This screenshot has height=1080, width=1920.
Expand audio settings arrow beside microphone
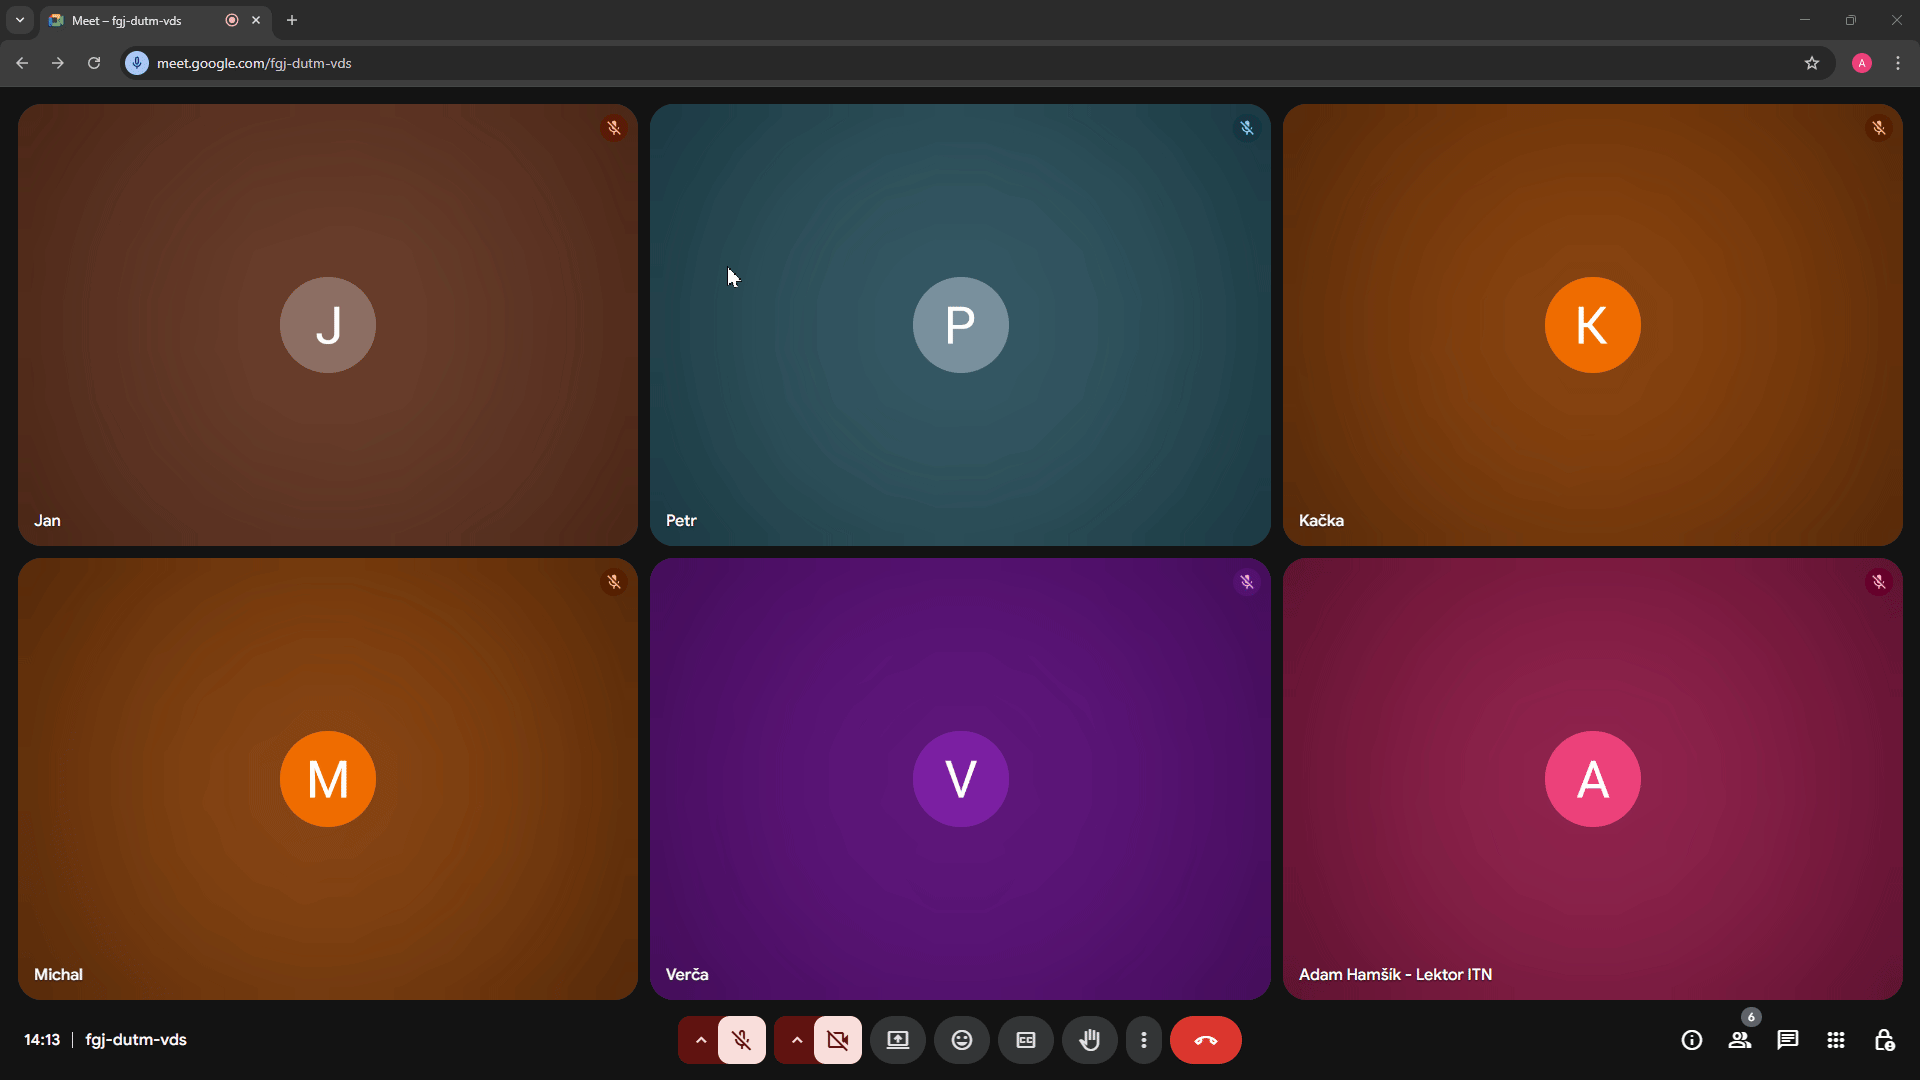click(x=700, y=1040)
